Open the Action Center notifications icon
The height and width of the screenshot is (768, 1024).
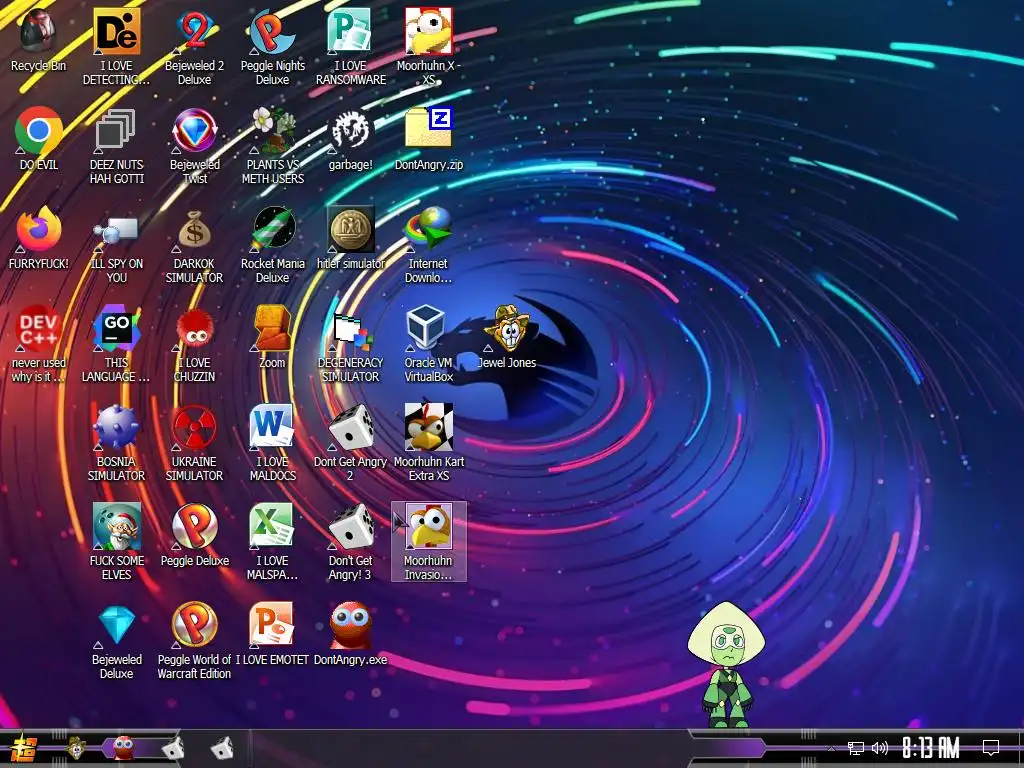pos(991,748)
